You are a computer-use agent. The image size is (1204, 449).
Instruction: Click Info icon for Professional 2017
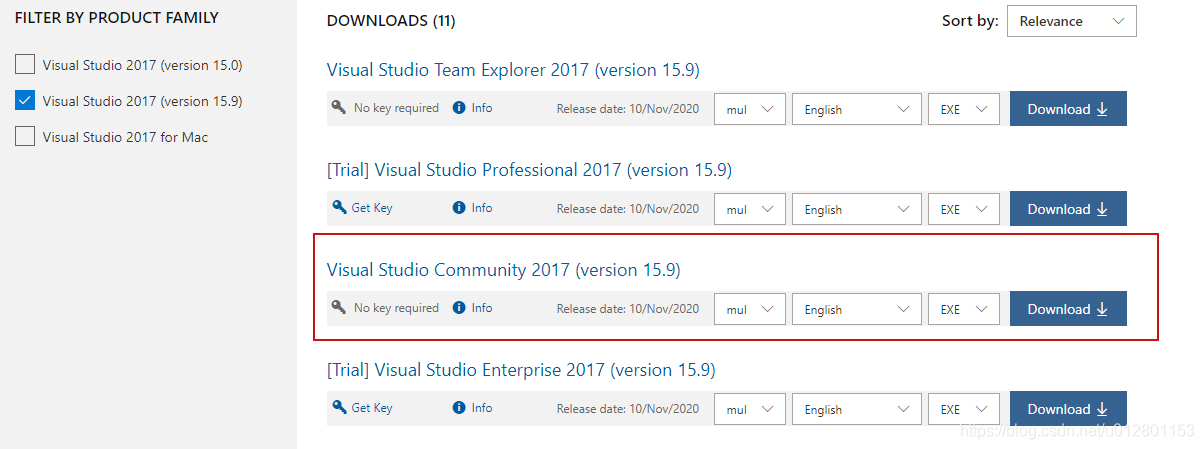click(x=459, y=208)
